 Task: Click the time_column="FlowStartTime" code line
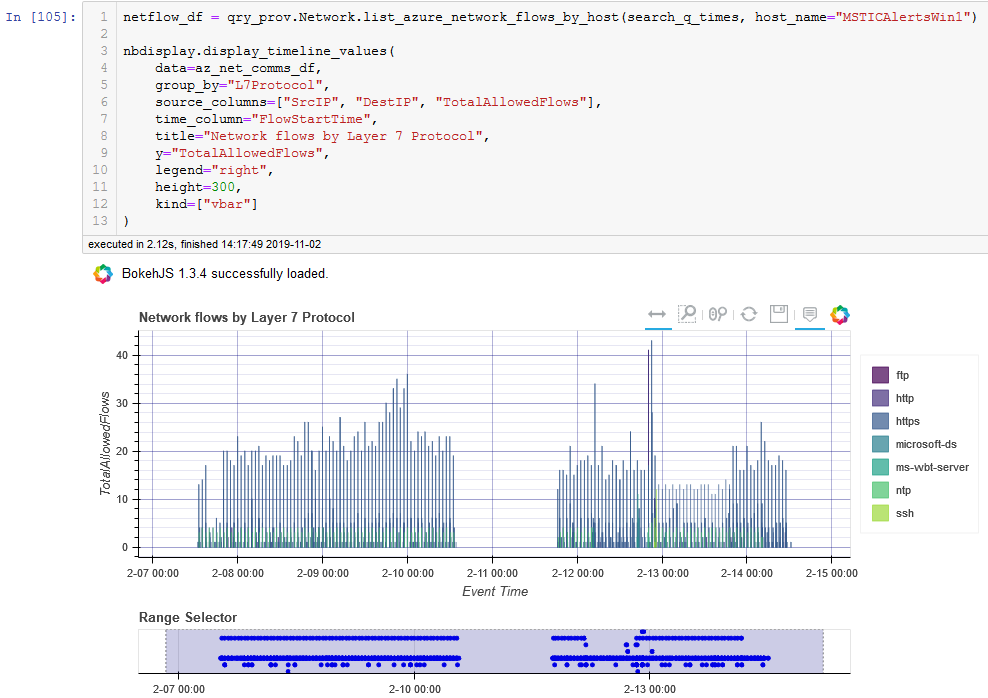tap(266, 119)
